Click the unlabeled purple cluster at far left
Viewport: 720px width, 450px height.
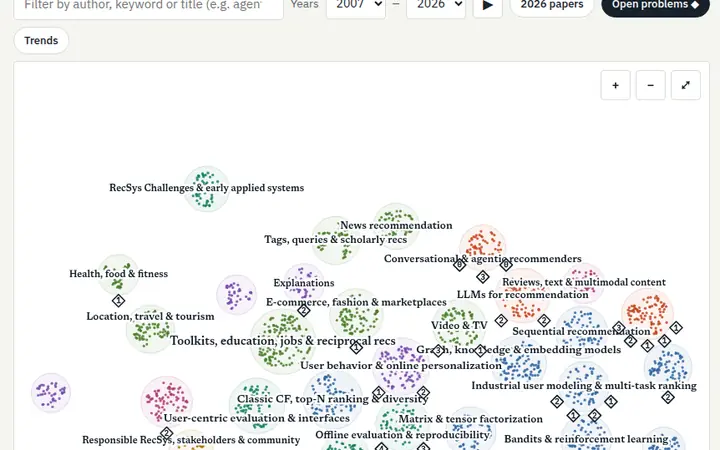[x=51, y=393]
